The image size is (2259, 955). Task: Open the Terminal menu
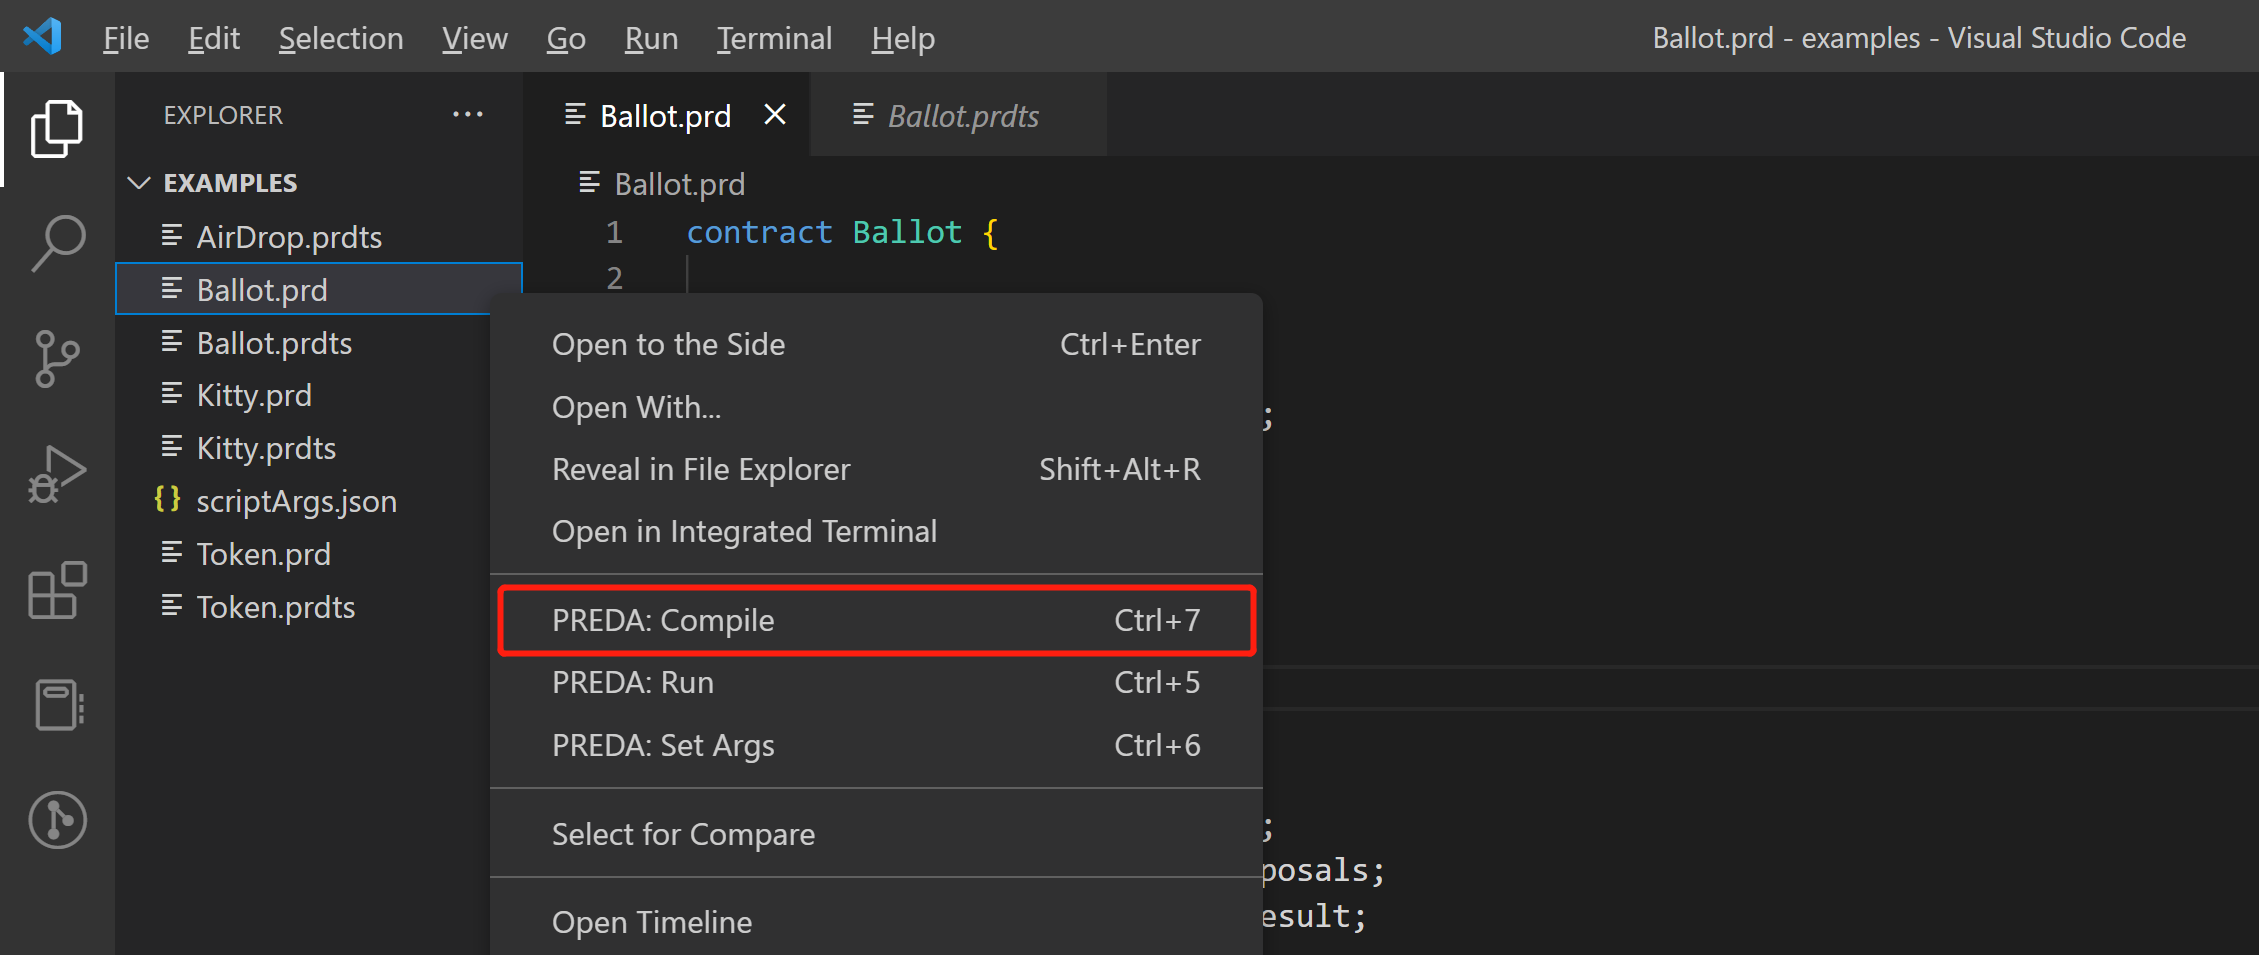(774, 38)
